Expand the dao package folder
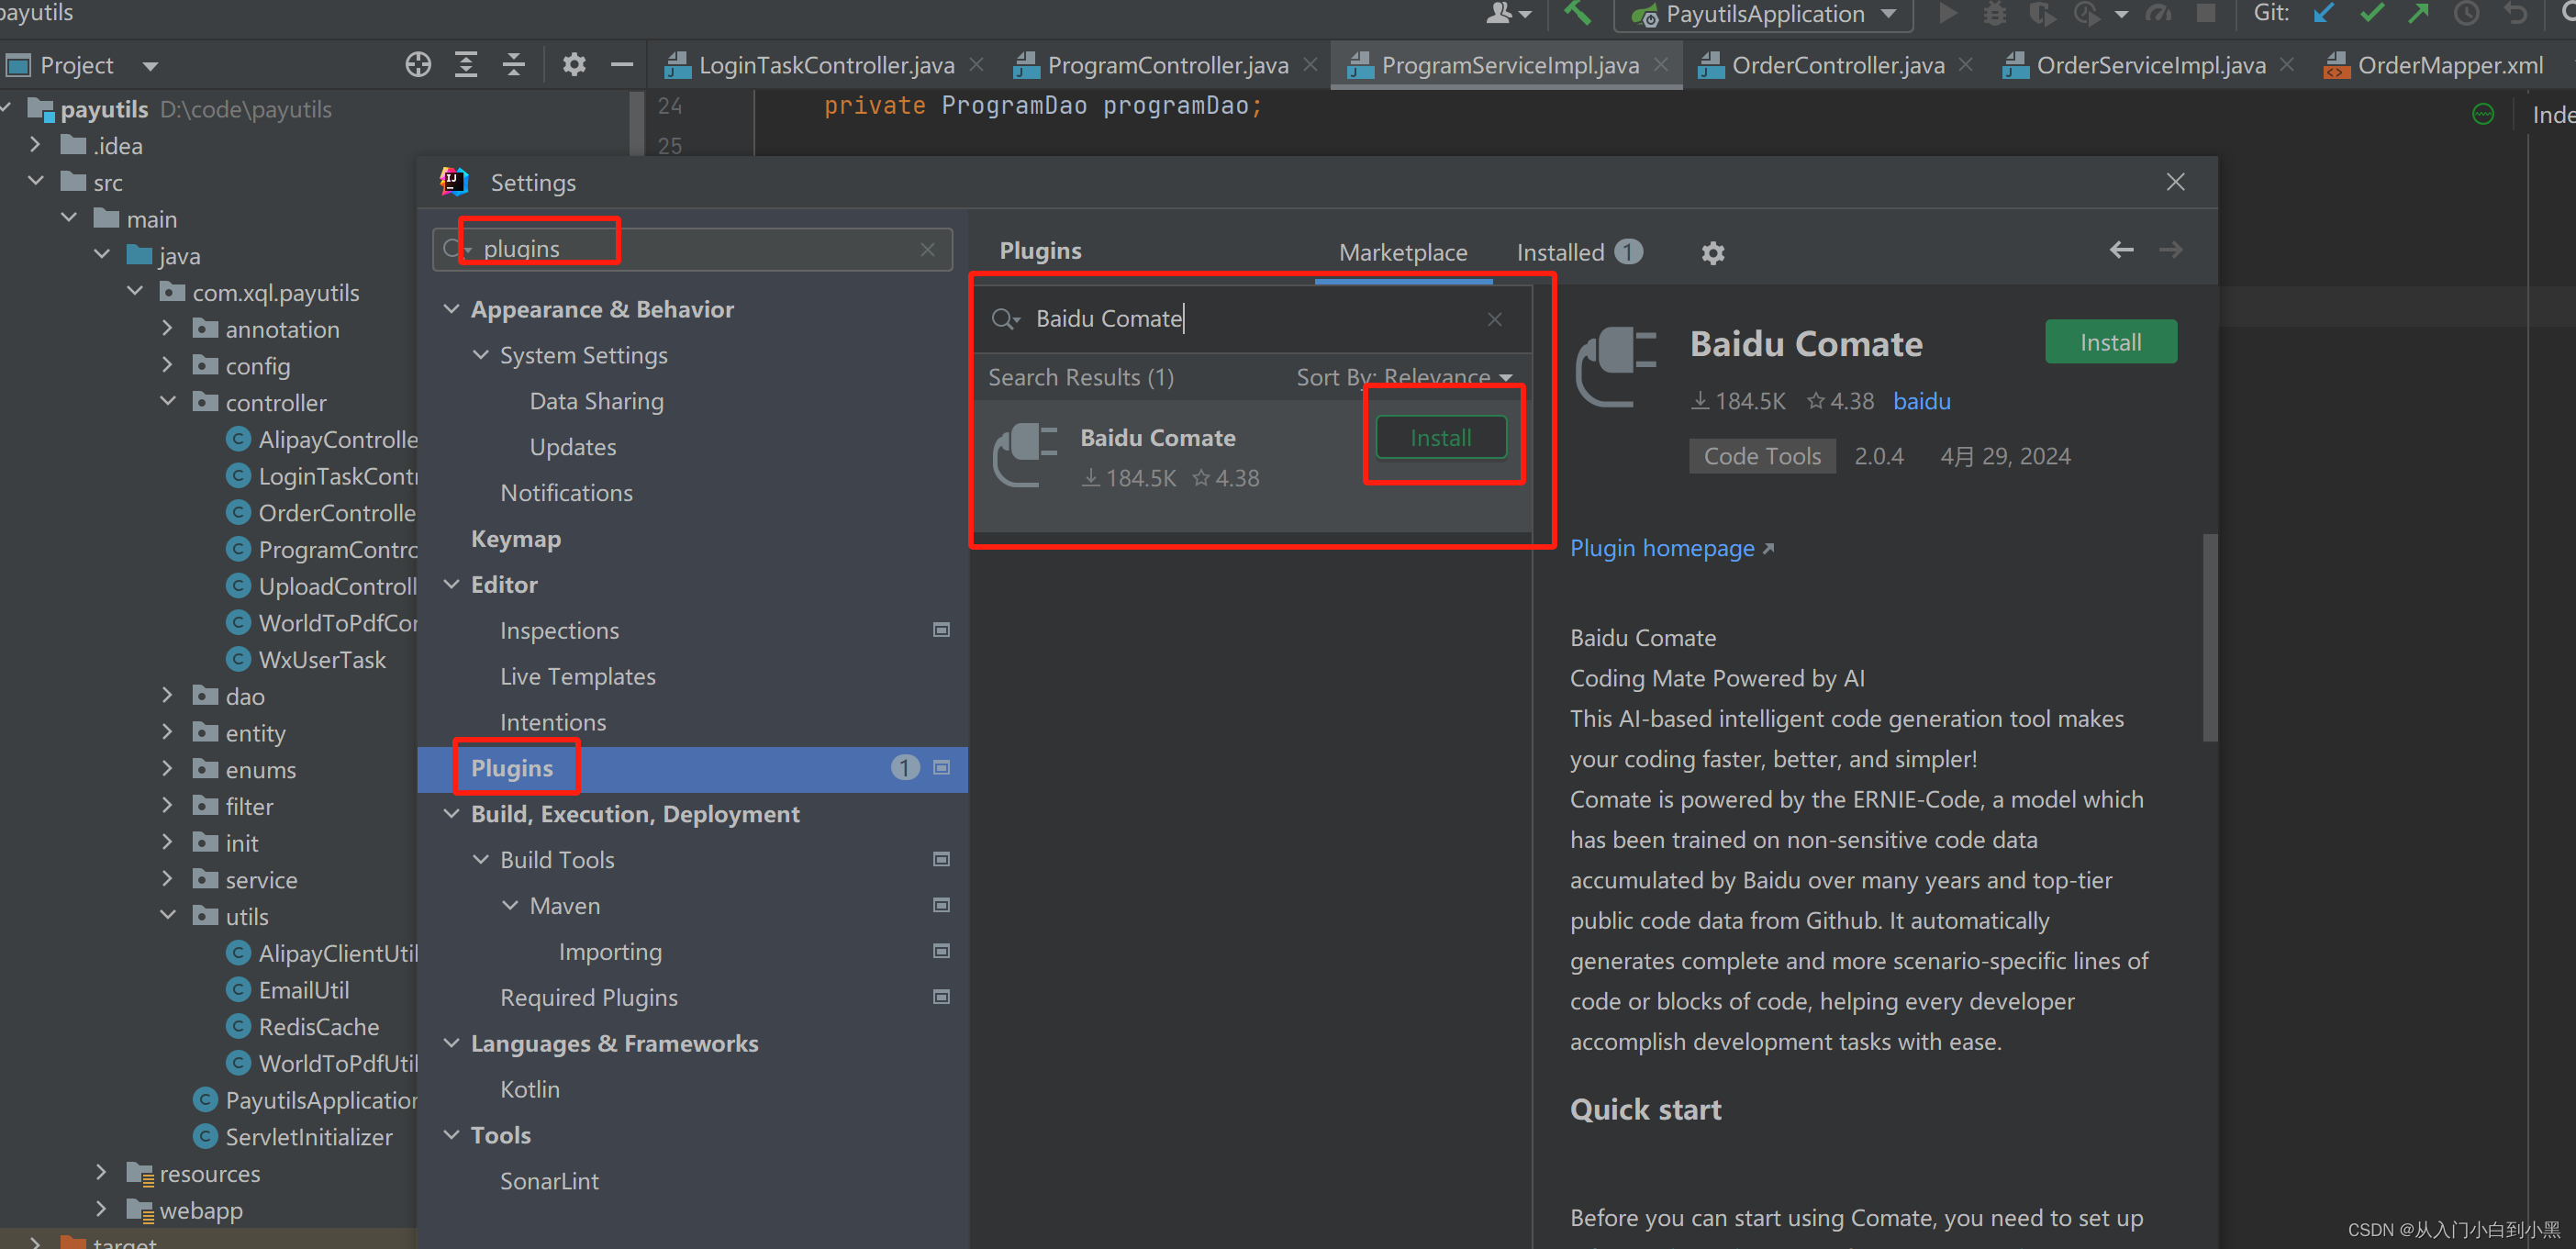 [x=167, y=695]
